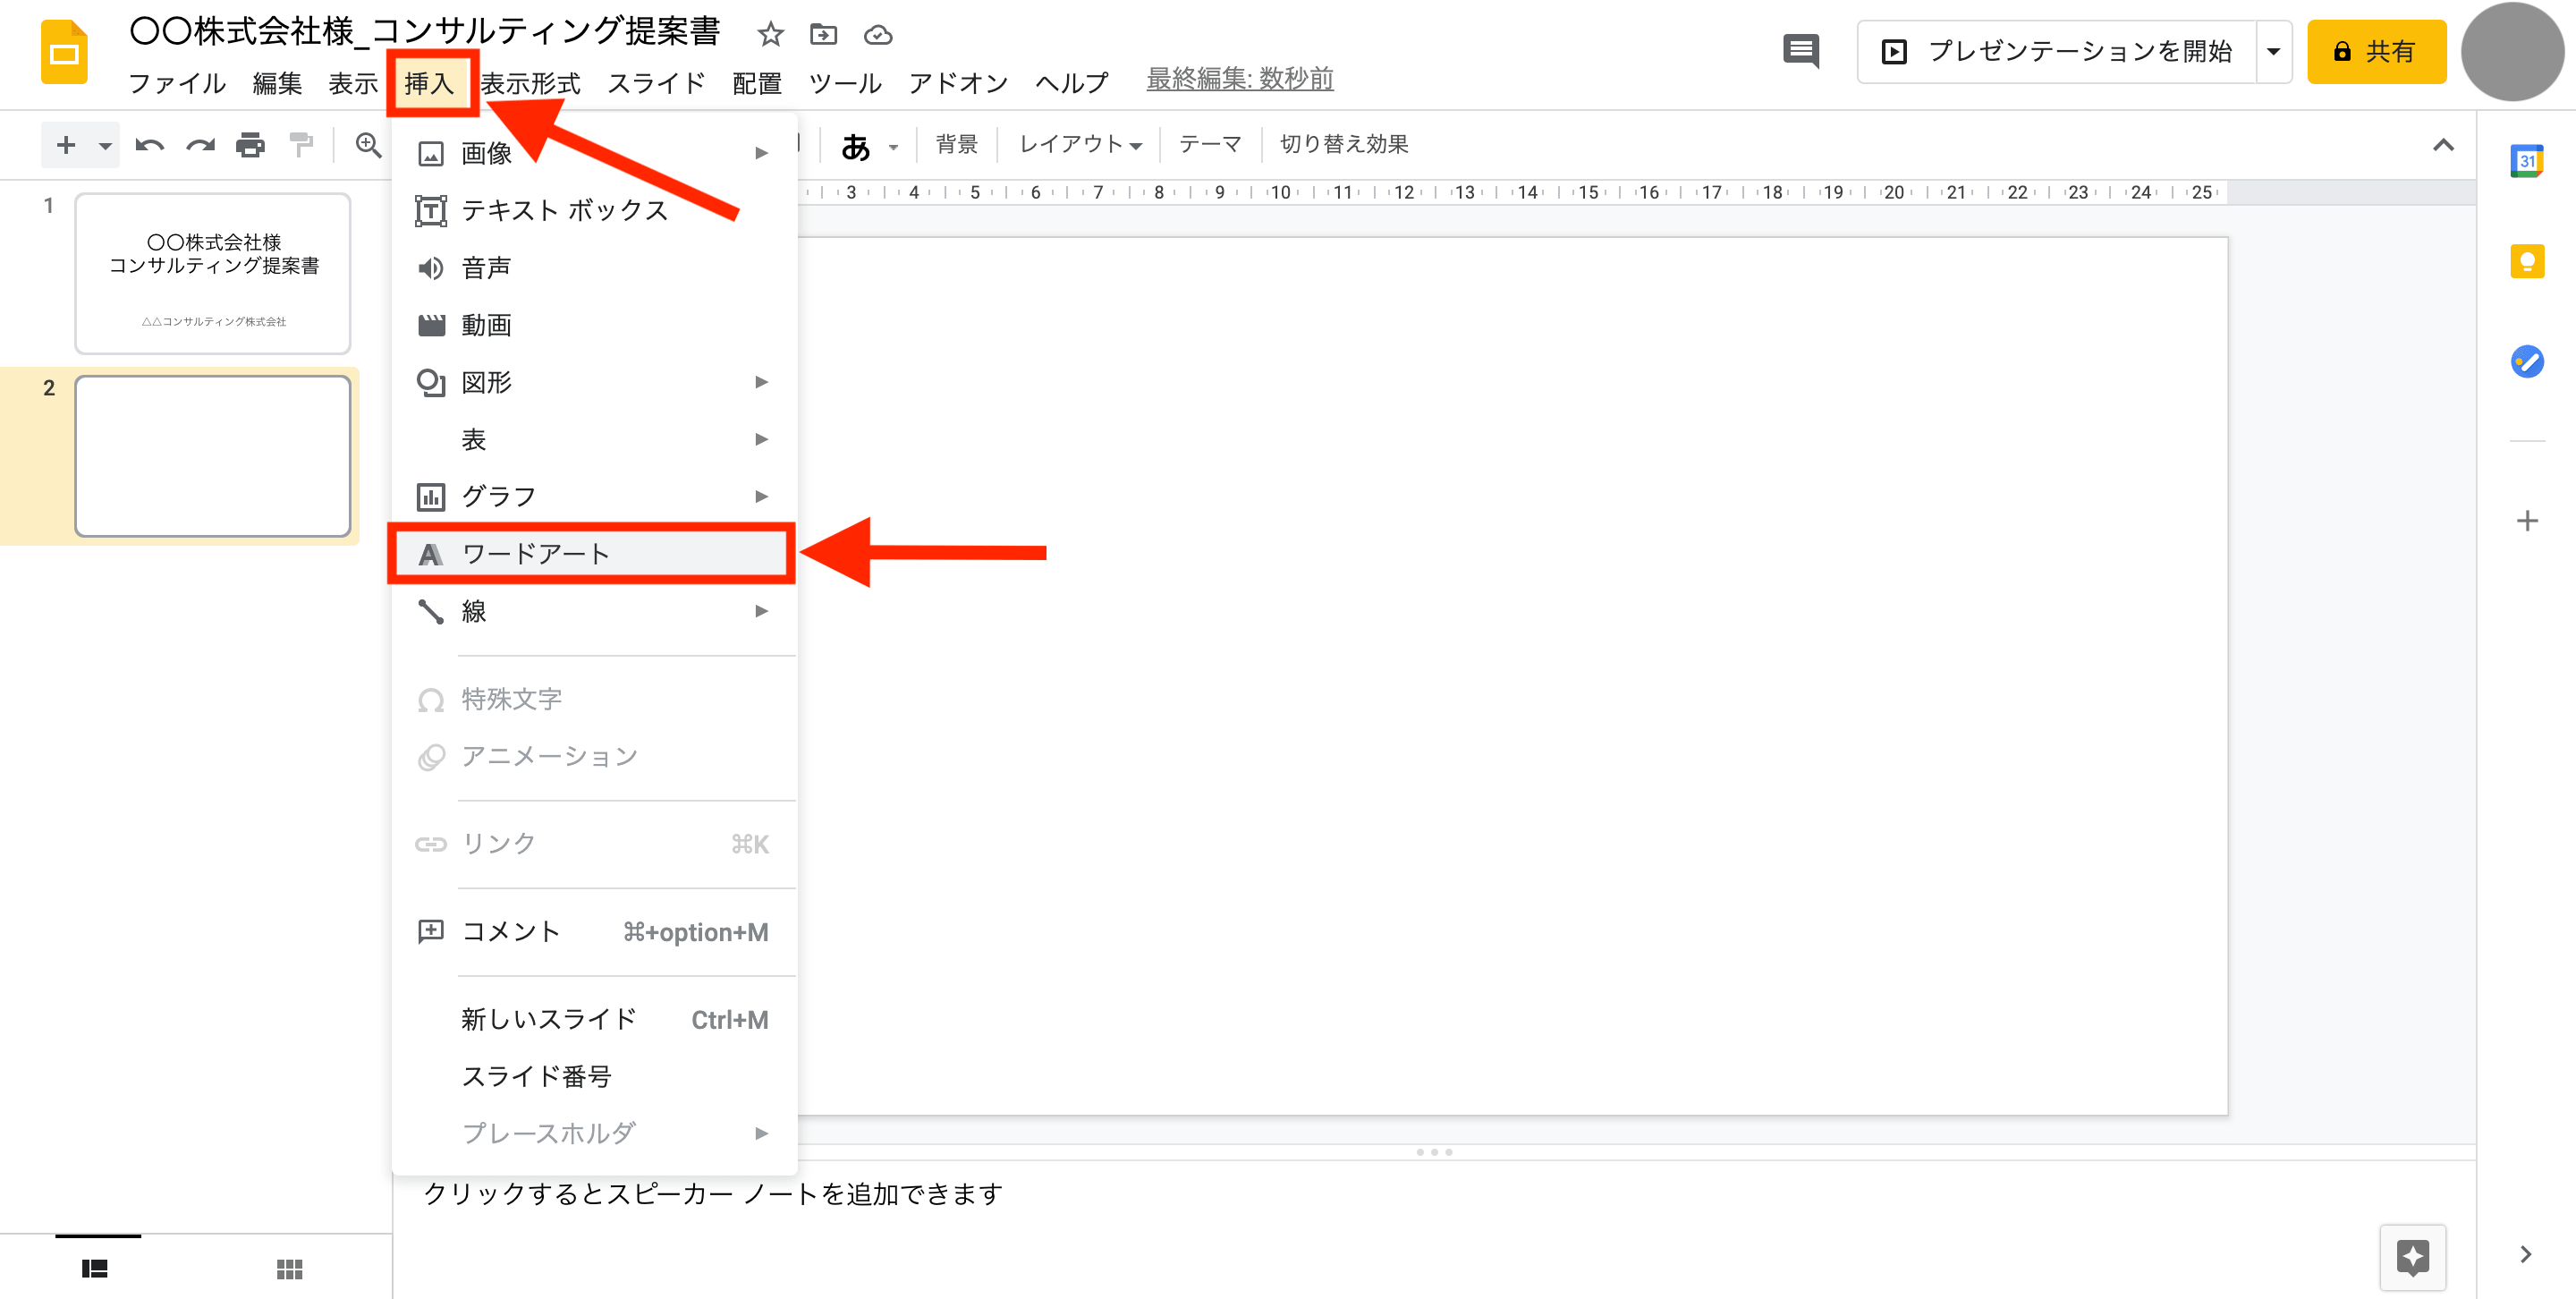Open the ヘルプ menu
This screenshot has width=2576, height=1299.
pyautogui.click(x=1072, y=83)
